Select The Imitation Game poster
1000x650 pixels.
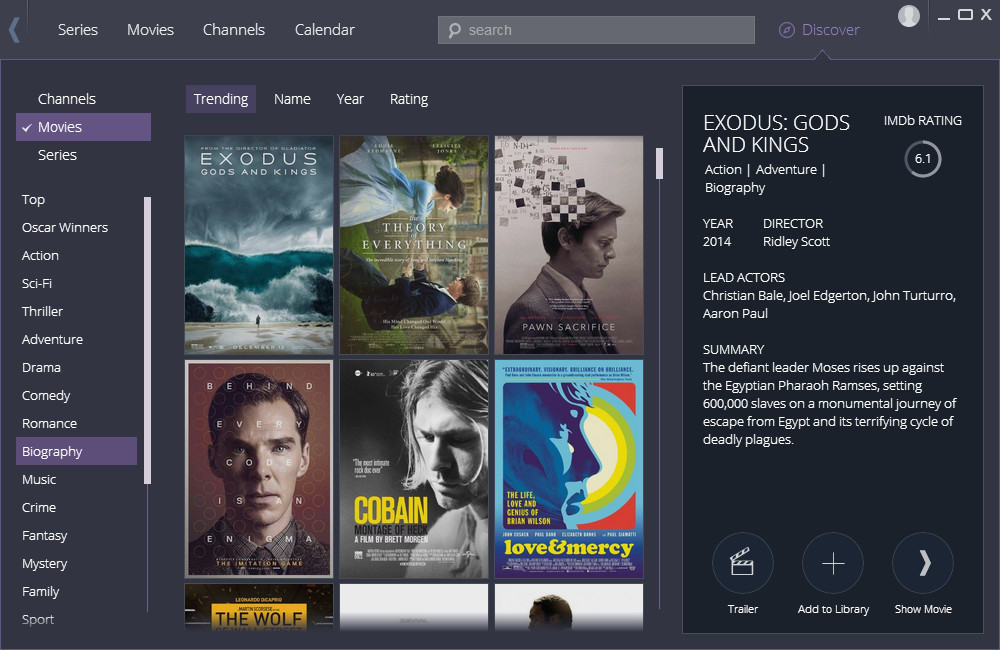pyautogui.click(x=259, y=469)
